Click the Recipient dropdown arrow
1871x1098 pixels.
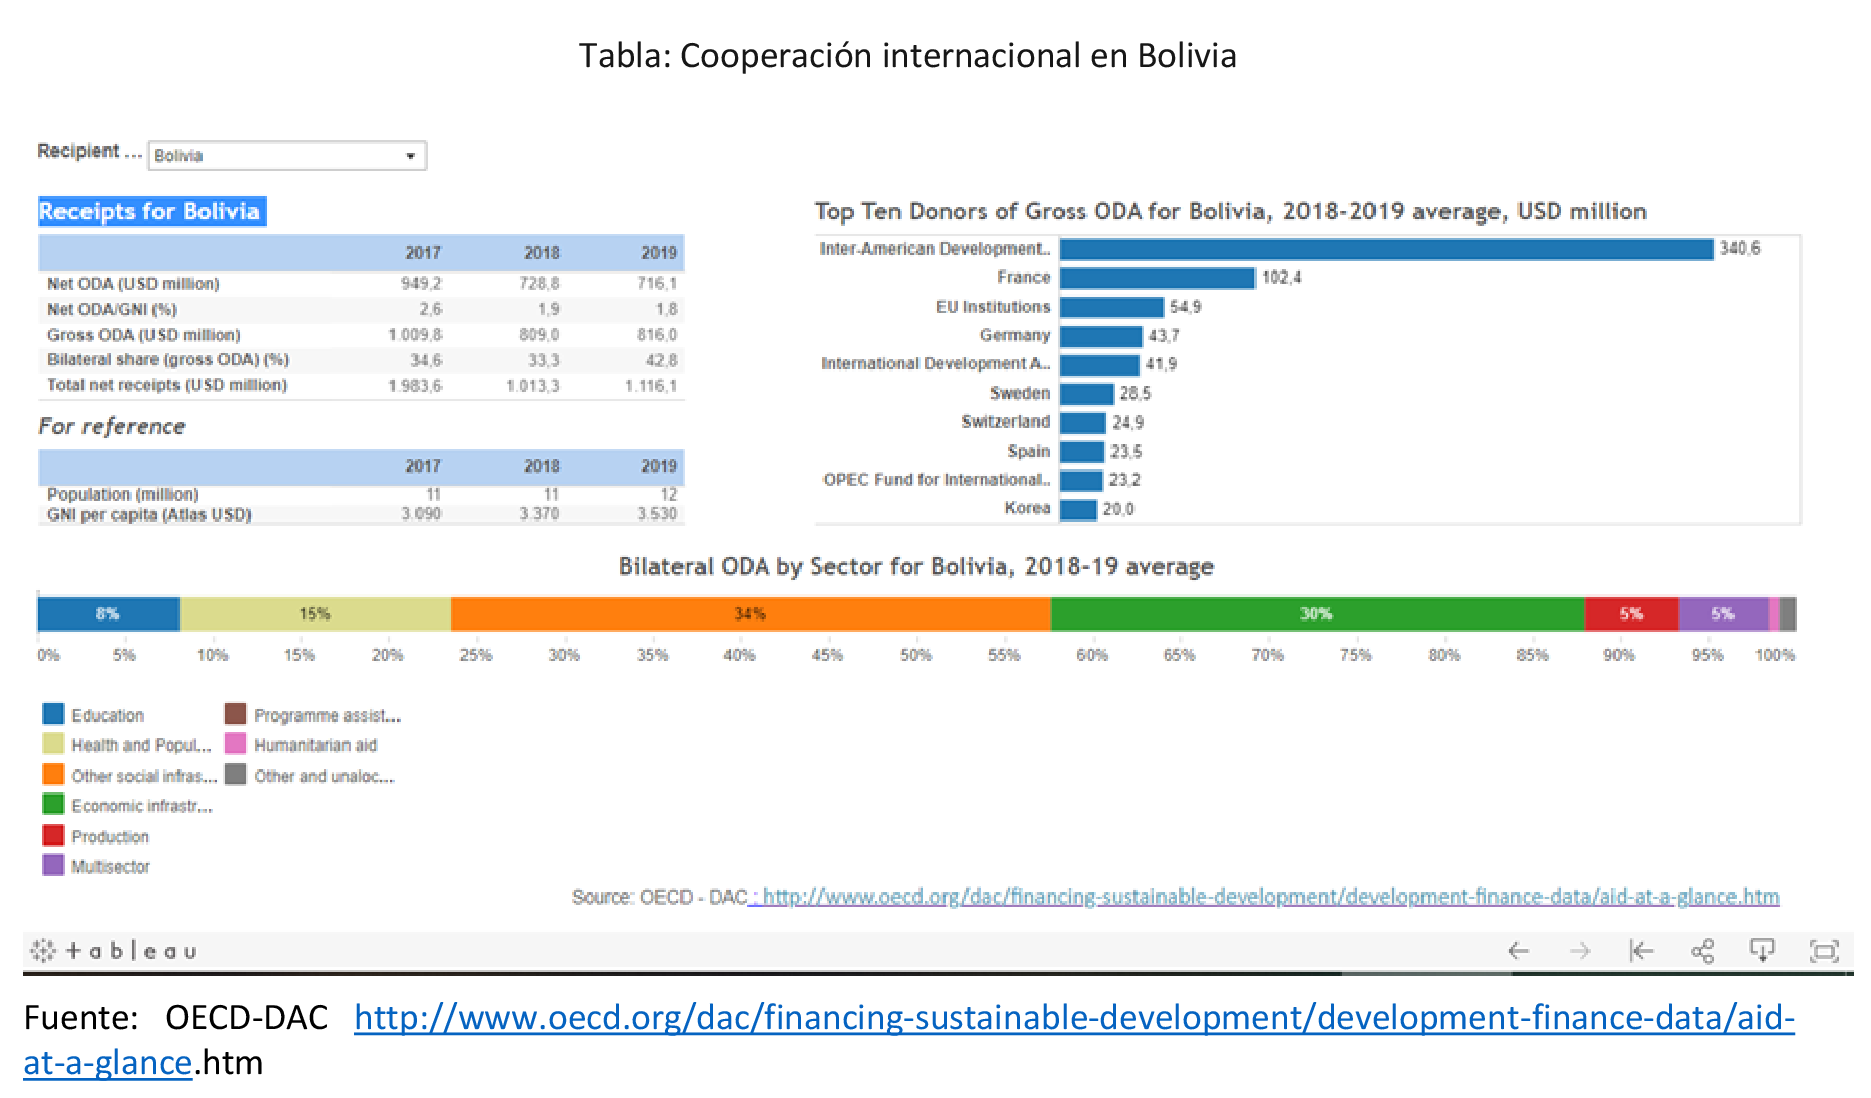coord(410,156)
